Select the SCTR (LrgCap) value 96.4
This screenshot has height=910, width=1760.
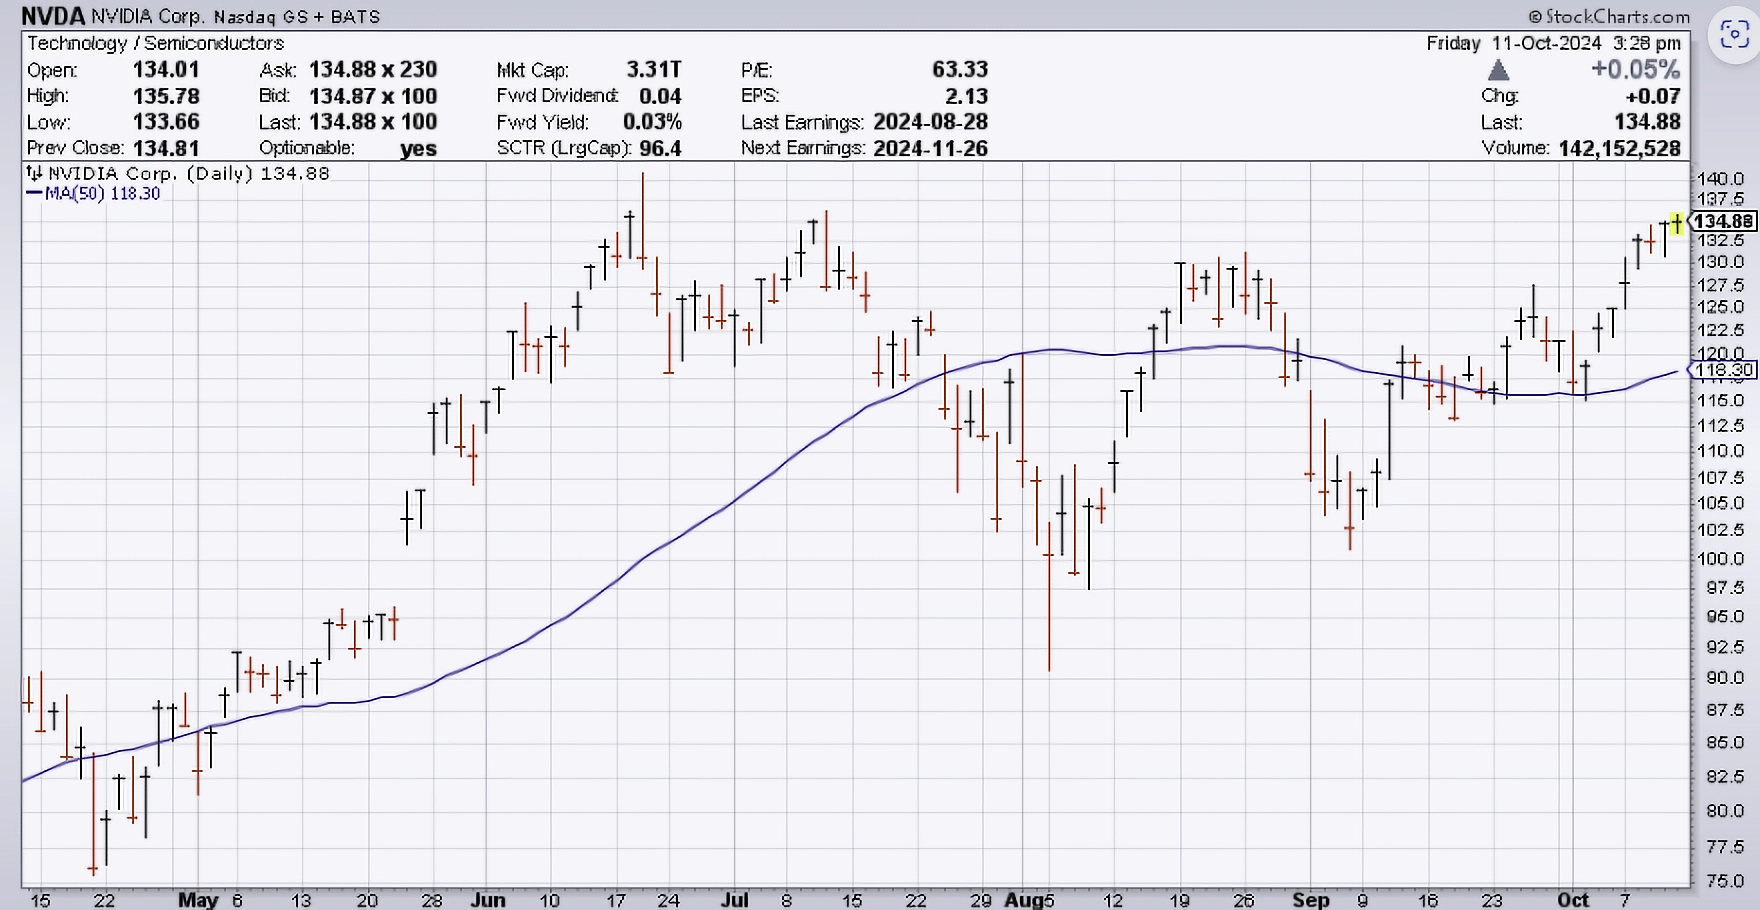[660, 148]
